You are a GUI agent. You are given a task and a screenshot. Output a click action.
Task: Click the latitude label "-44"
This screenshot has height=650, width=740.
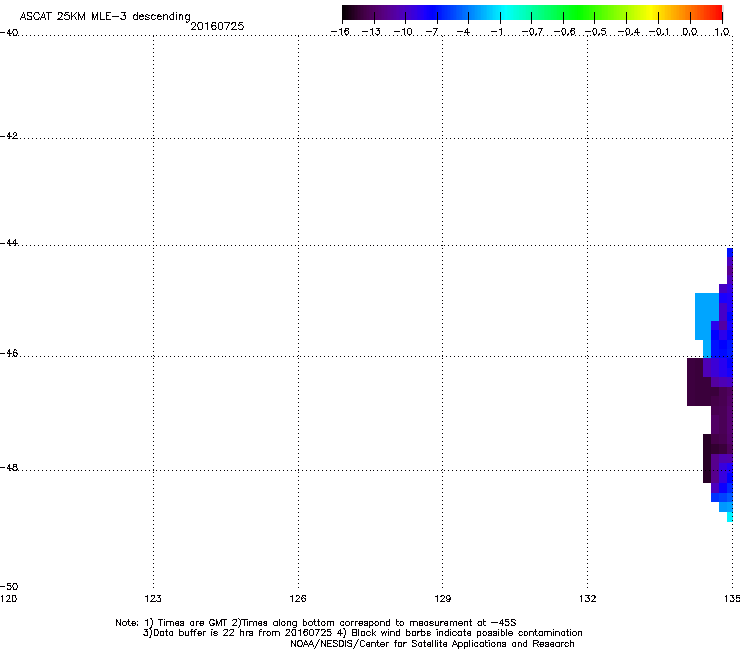(9, 243)
